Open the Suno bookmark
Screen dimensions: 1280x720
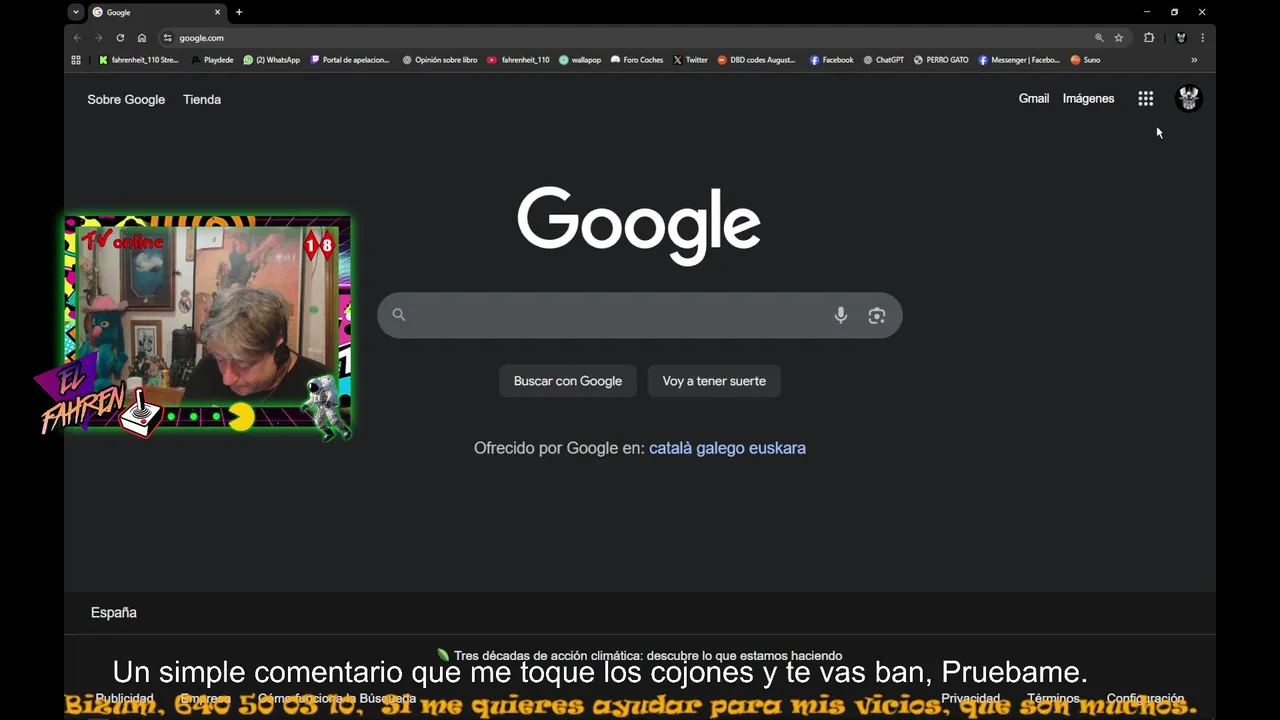[x=1085, y=60]
